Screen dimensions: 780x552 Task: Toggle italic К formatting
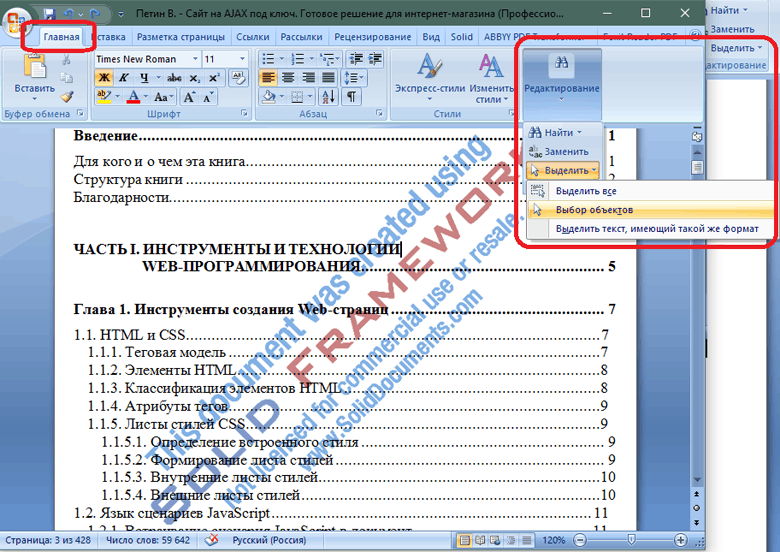pyautogui.click(x=123, y=78)
